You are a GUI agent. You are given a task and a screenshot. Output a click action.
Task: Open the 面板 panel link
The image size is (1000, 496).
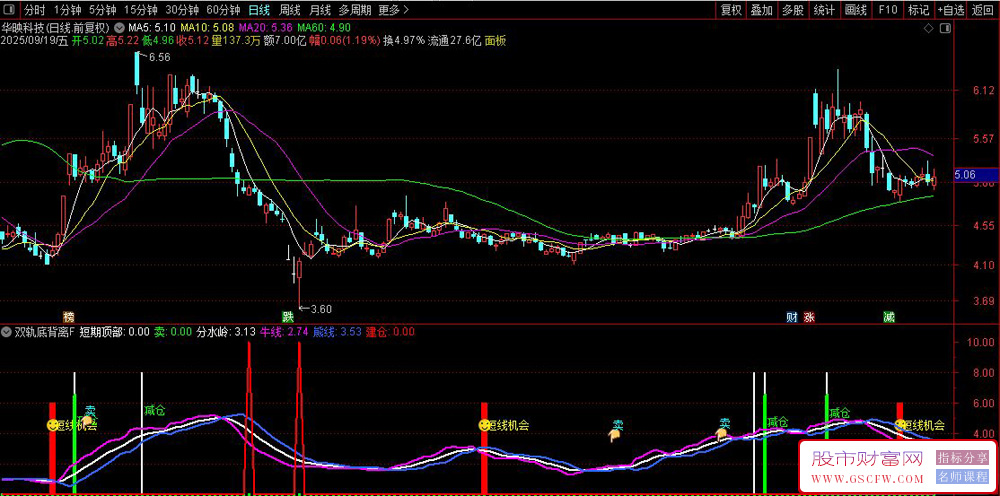tap(496, 41)
